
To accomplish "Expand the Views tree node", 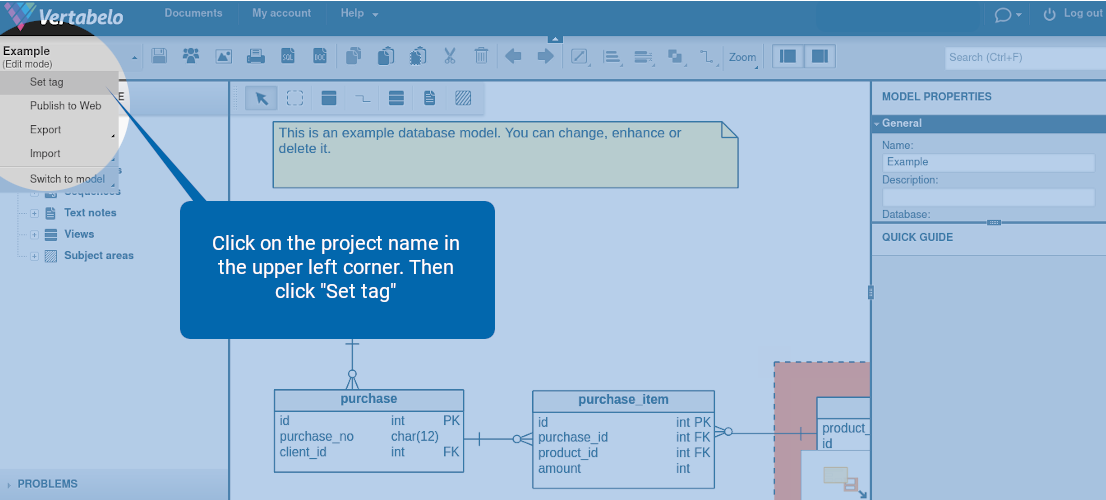I will point(34,235).
